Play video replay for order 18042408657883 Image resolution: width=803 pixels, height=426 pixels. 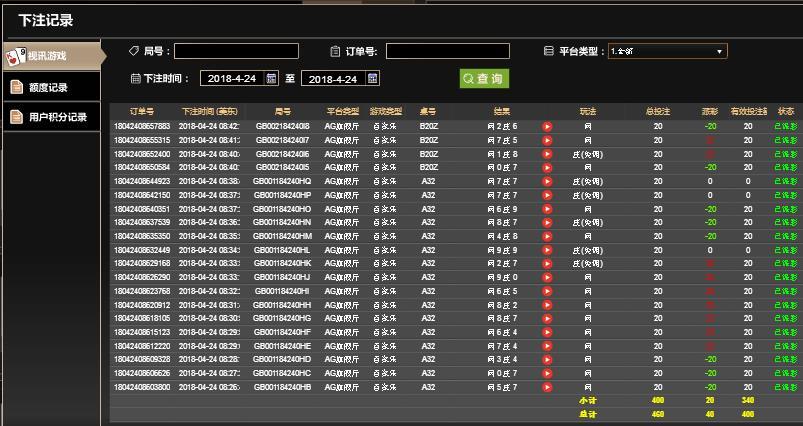(547, 126)
